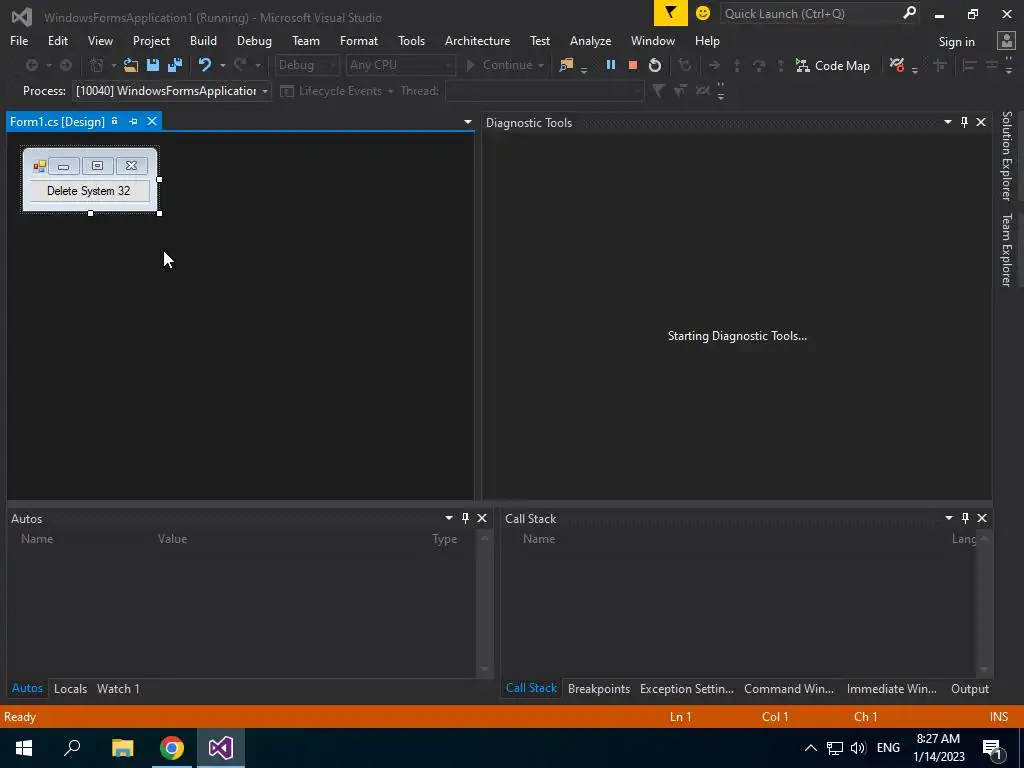The width and height of the screenshot is (1024, 768).
Task: Open the Undo history dropdown arrow
Action: coord(223,65)
